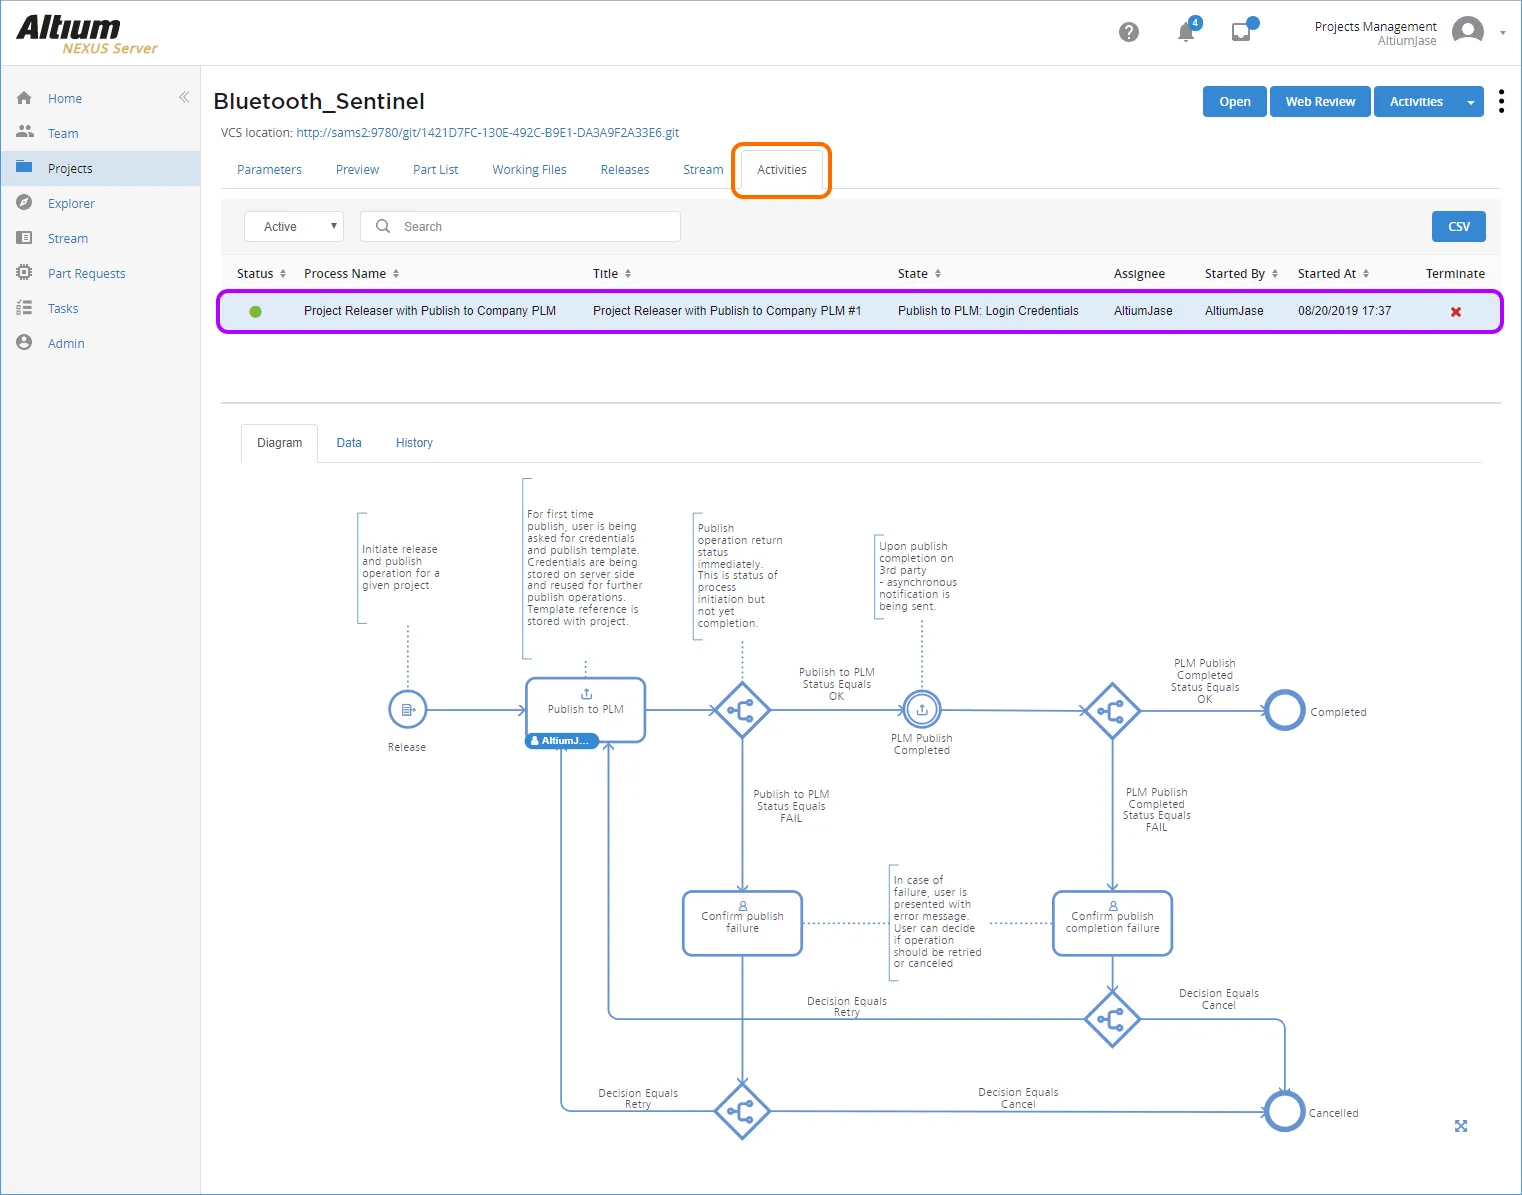The image size is (1522, 1195).
Task: Click the Activities blue button
Action: point(1416,102)
